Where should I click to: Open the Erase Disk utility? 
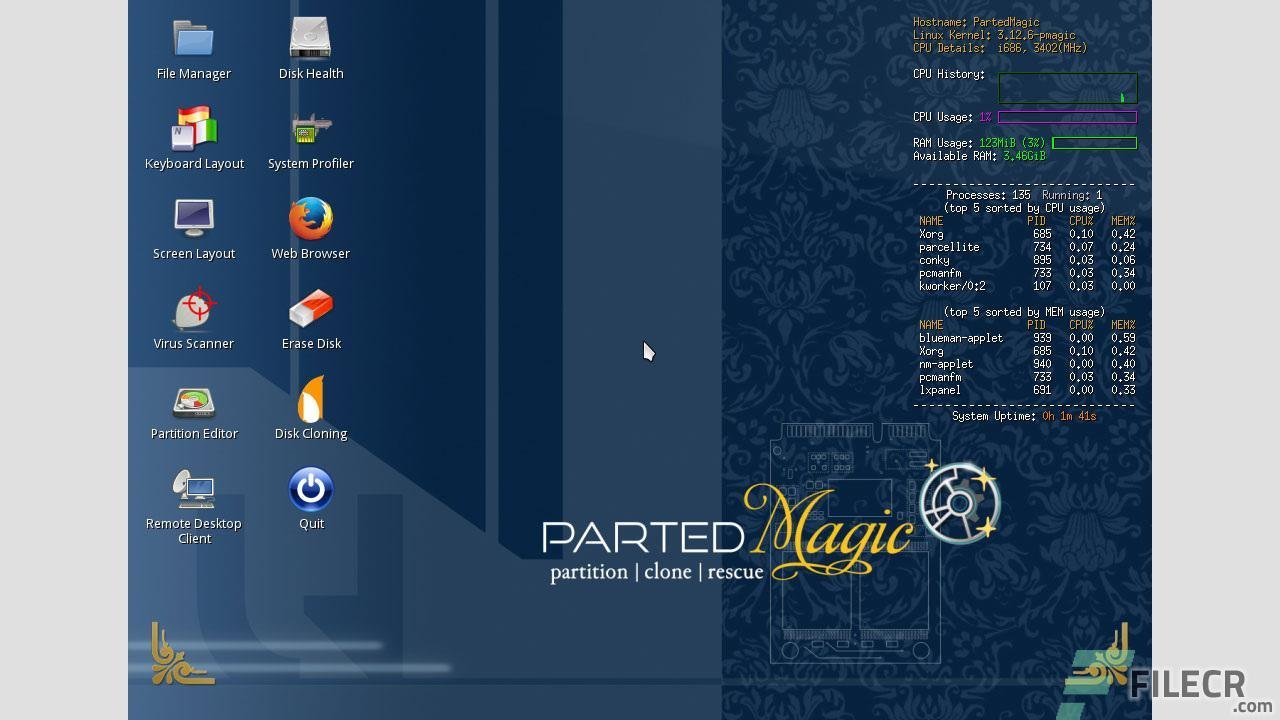[310, 308]
